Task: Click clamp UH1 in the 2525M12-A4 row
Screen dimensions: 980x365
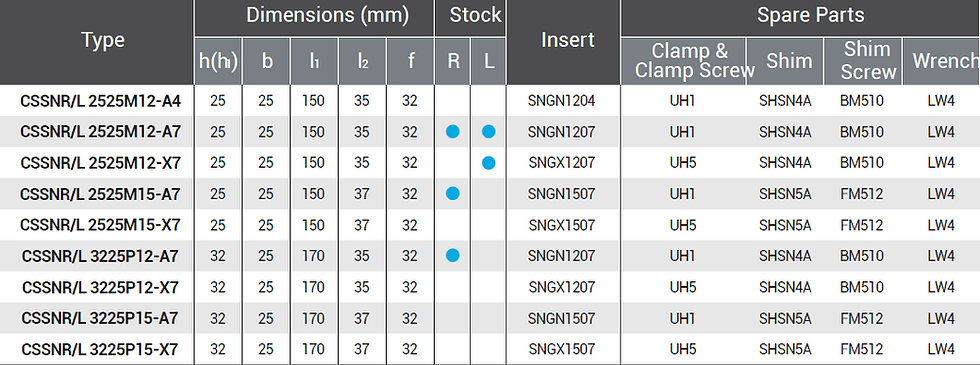Action: [x=682, y=101]
